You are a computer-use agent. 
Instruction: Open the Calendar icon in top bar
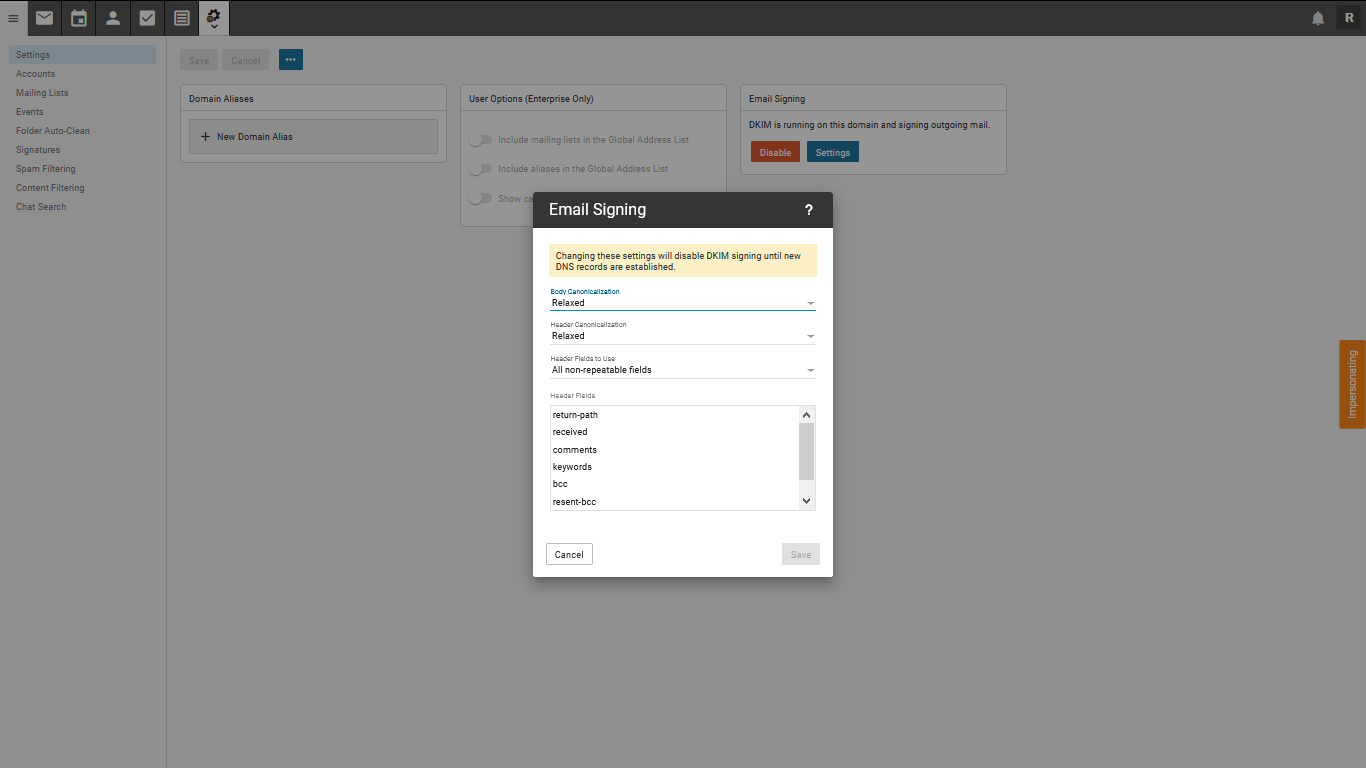tap(78, 18)
